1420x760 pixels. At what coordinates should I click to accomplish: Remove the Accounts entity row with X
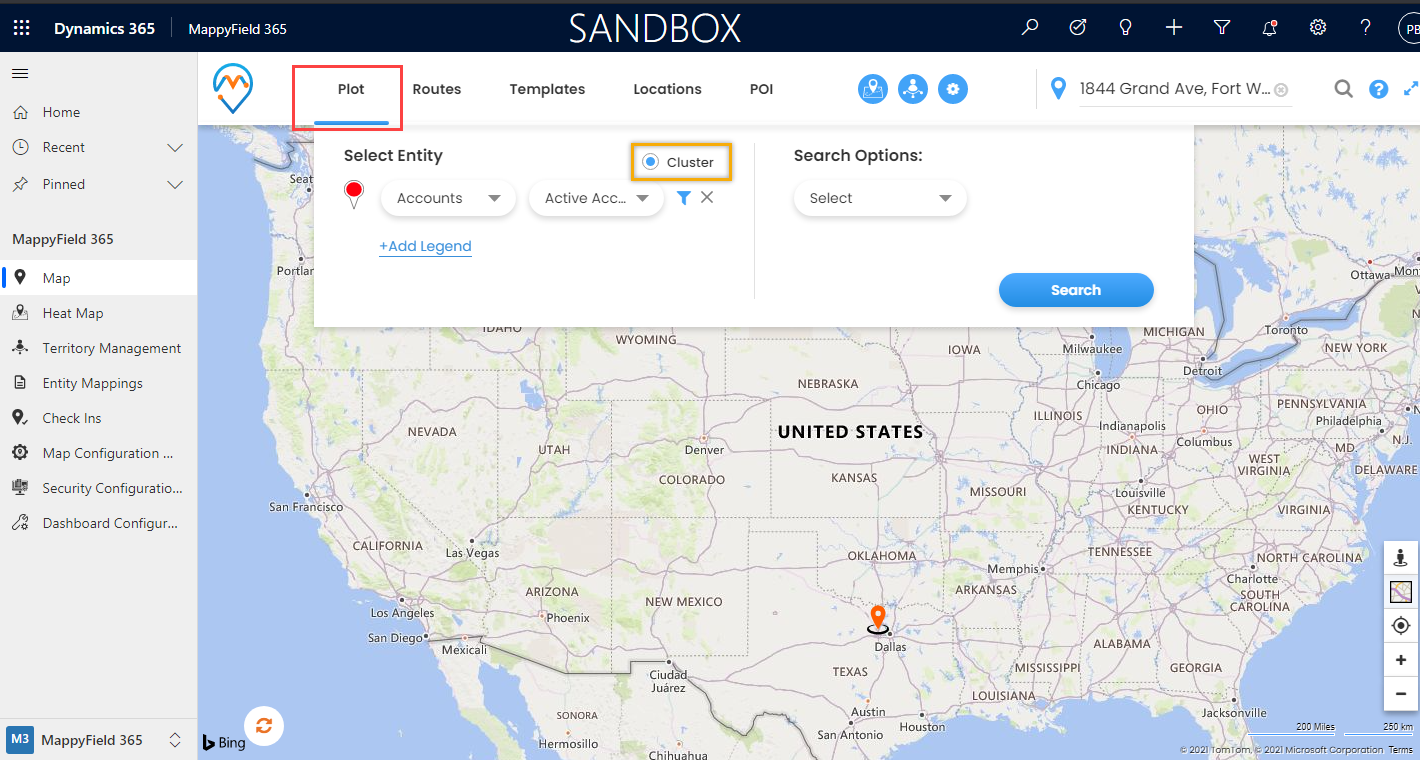[707, 197]
